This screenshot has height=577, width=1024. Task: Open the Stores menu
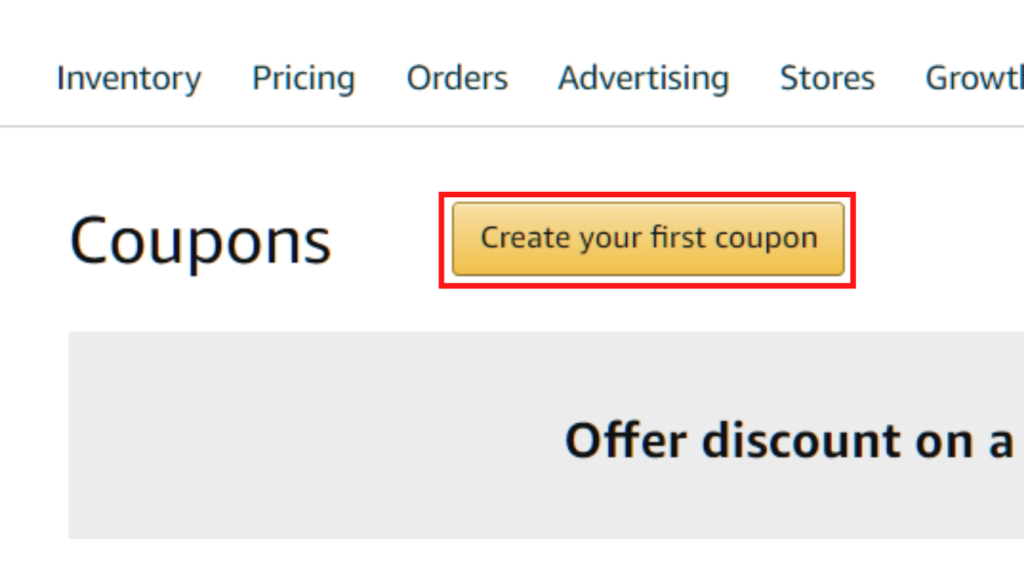(x=827, y=78)
